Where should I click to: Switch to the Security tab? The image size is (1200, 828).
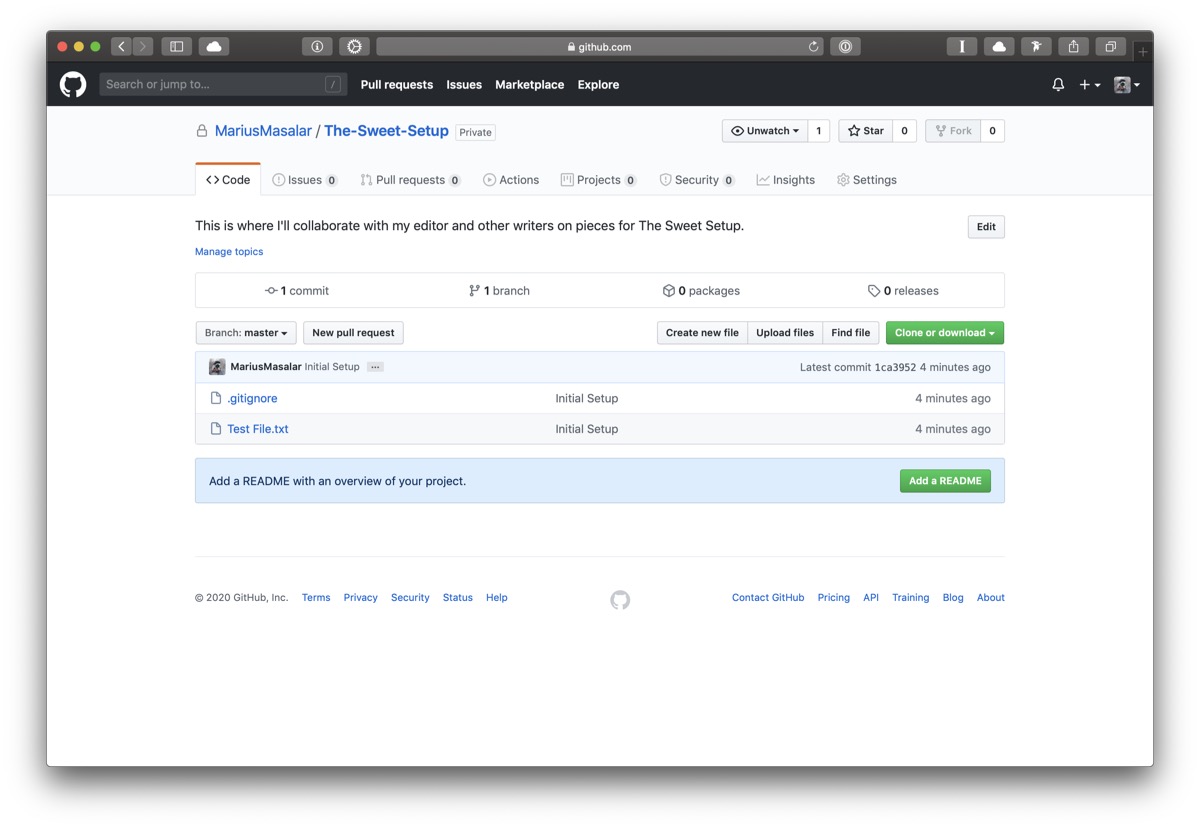click(697, 180)
